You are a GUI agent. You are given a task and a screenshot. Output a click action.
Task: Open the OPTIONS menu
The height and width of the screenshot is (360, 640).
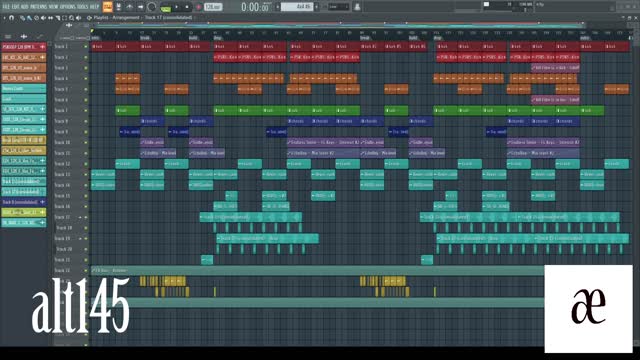[68, 7]
